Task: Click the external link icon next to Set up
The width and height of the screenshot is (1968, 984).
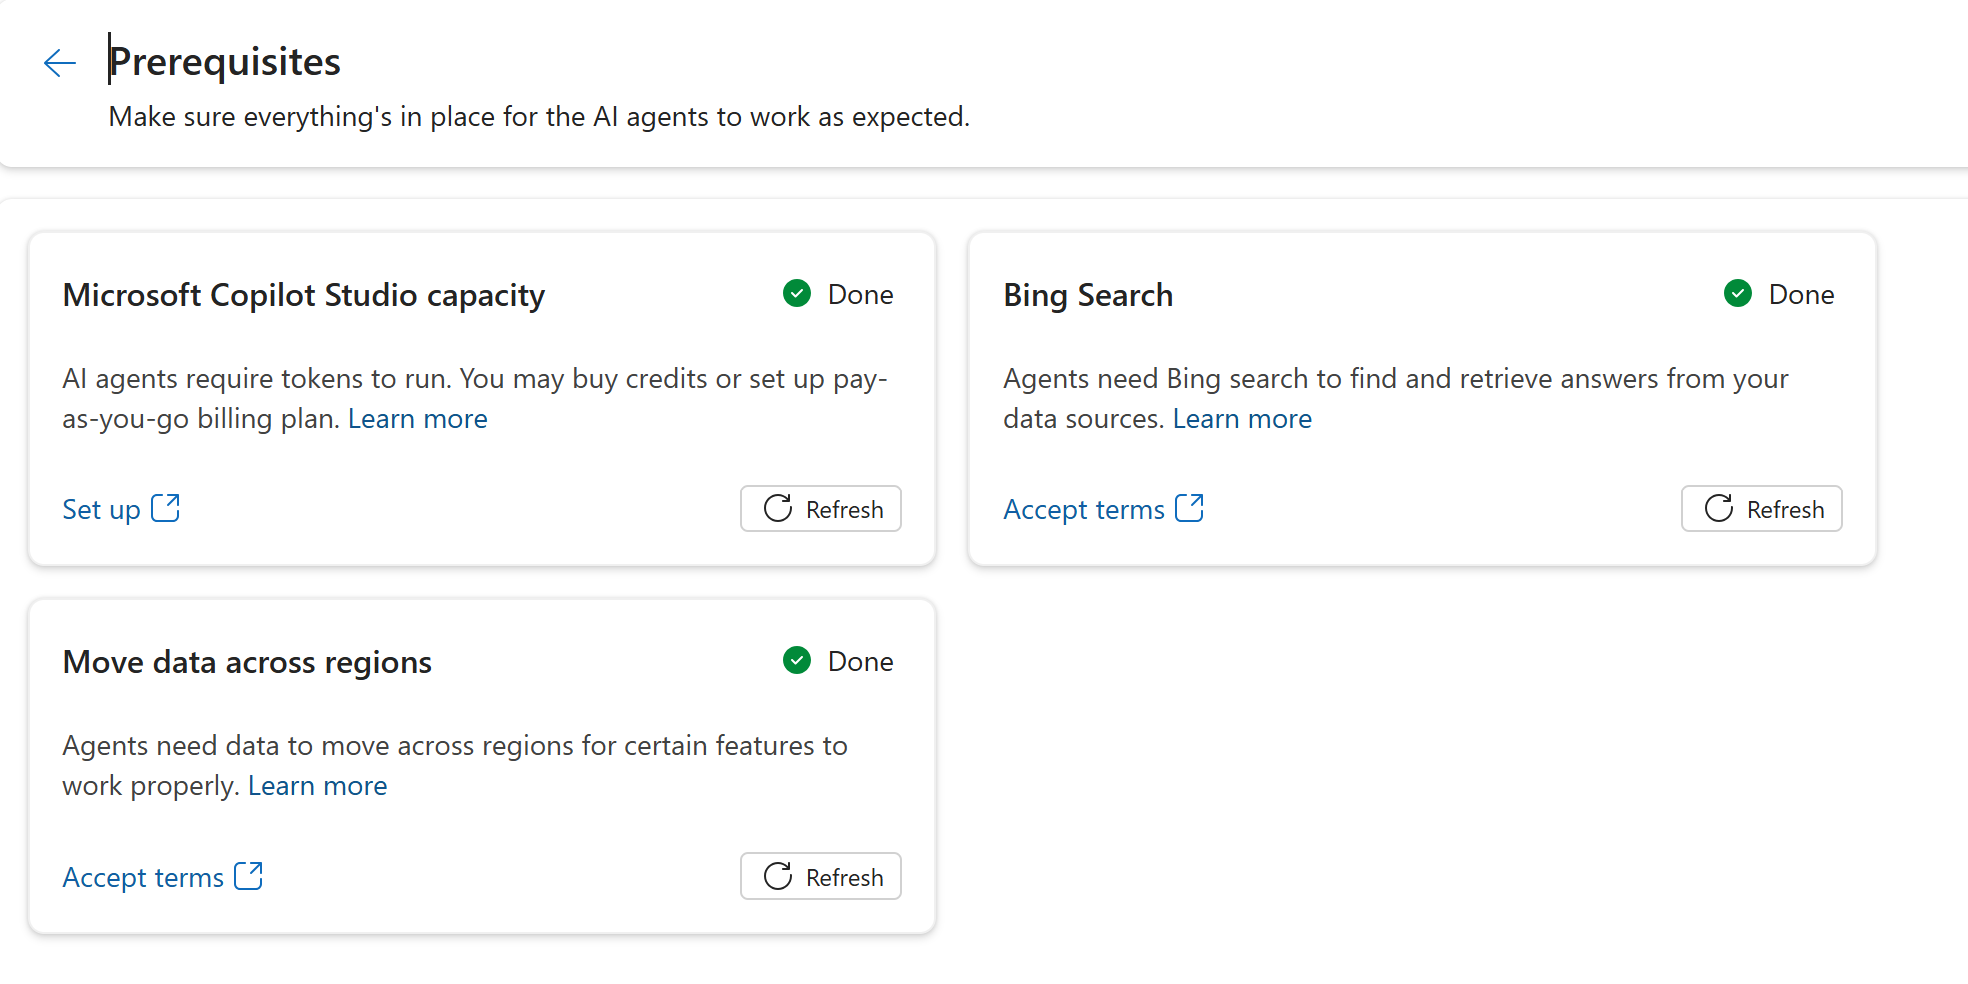Action: 165,508
